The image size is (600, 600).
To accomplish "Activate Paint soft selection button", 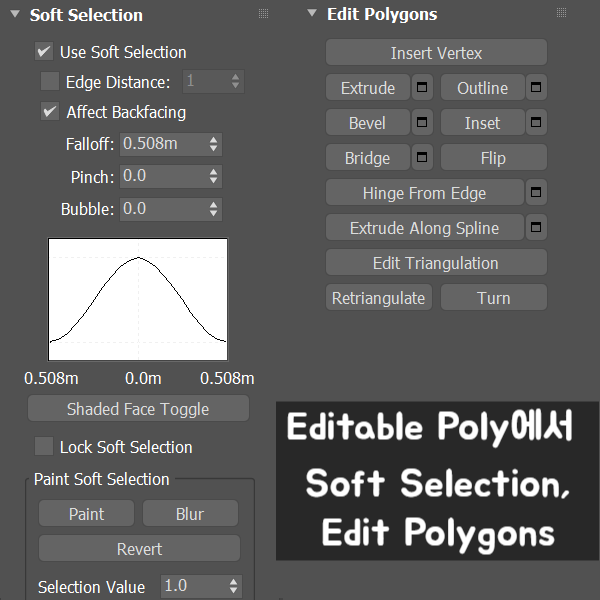I will tap(86, 514).
